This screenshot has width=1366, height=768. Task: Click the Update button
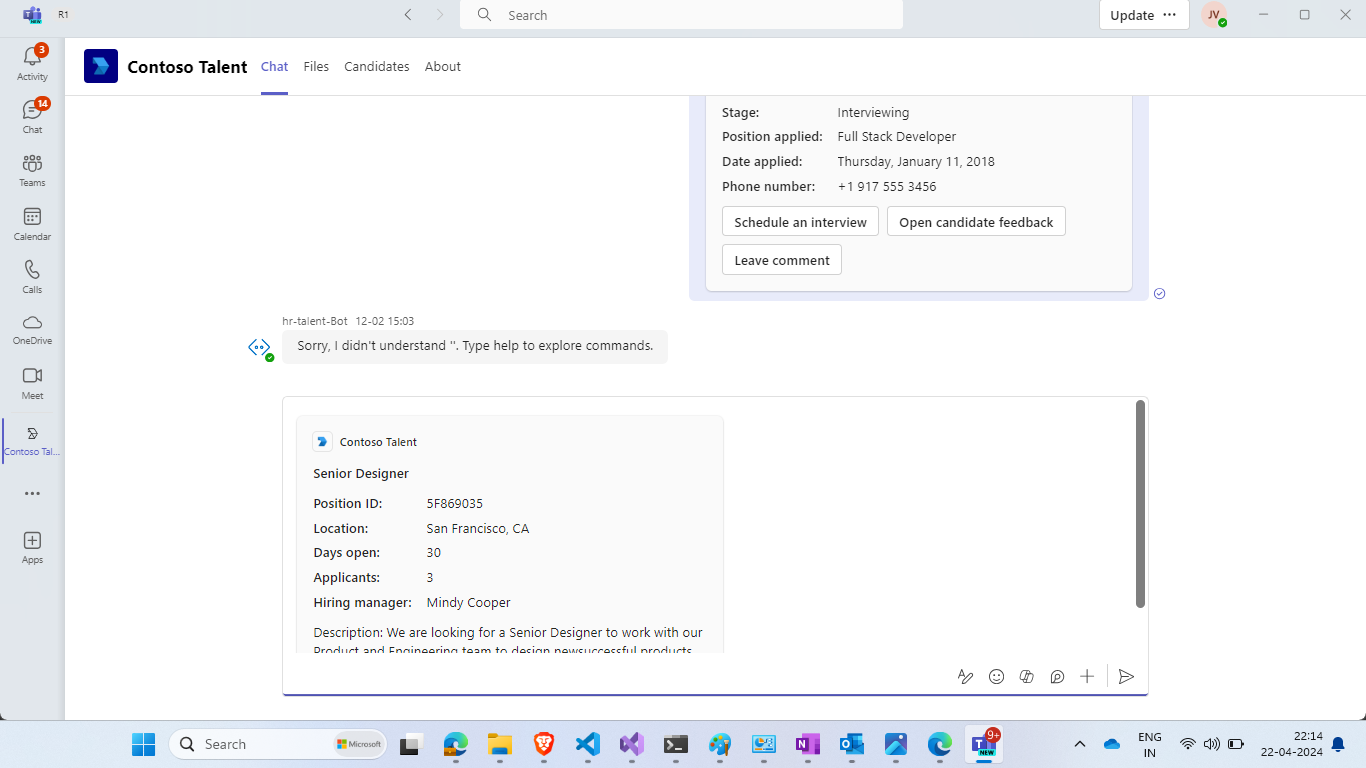coord(1132,15)
